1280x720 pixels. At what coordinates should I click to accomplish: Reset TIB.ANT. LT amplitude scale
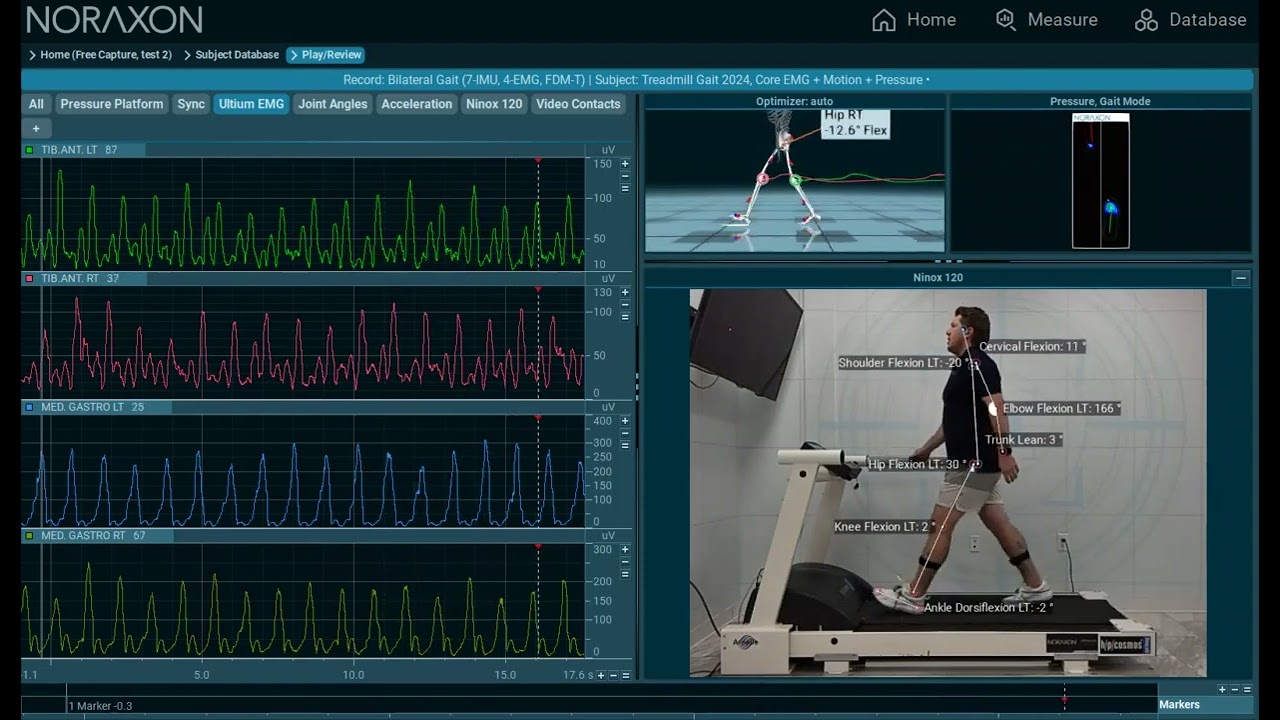click(x=625, y=188)
